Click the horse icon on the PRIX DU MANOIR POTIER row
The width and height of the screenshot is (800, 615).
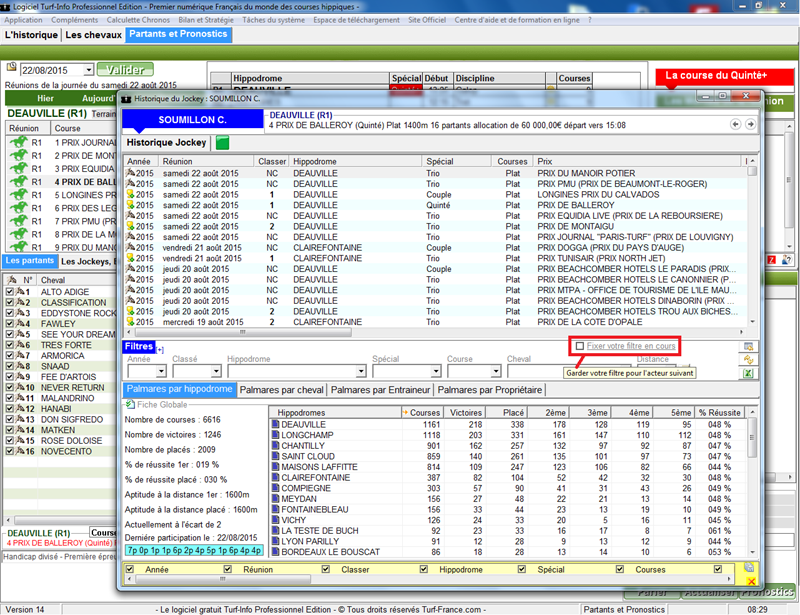130,173
